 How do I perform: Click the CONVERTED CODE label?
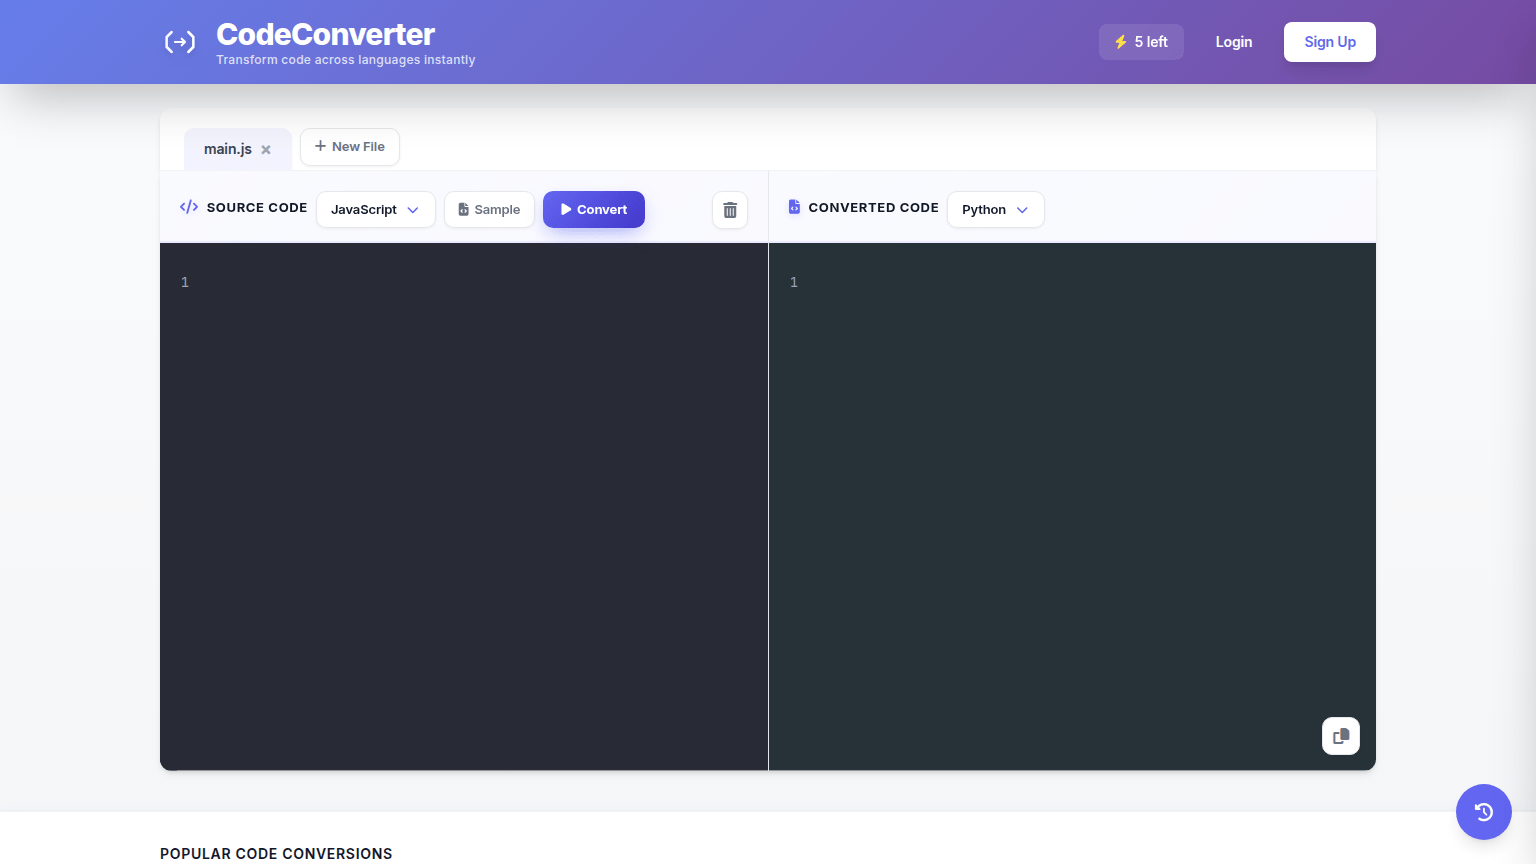[x=874, y=208]
